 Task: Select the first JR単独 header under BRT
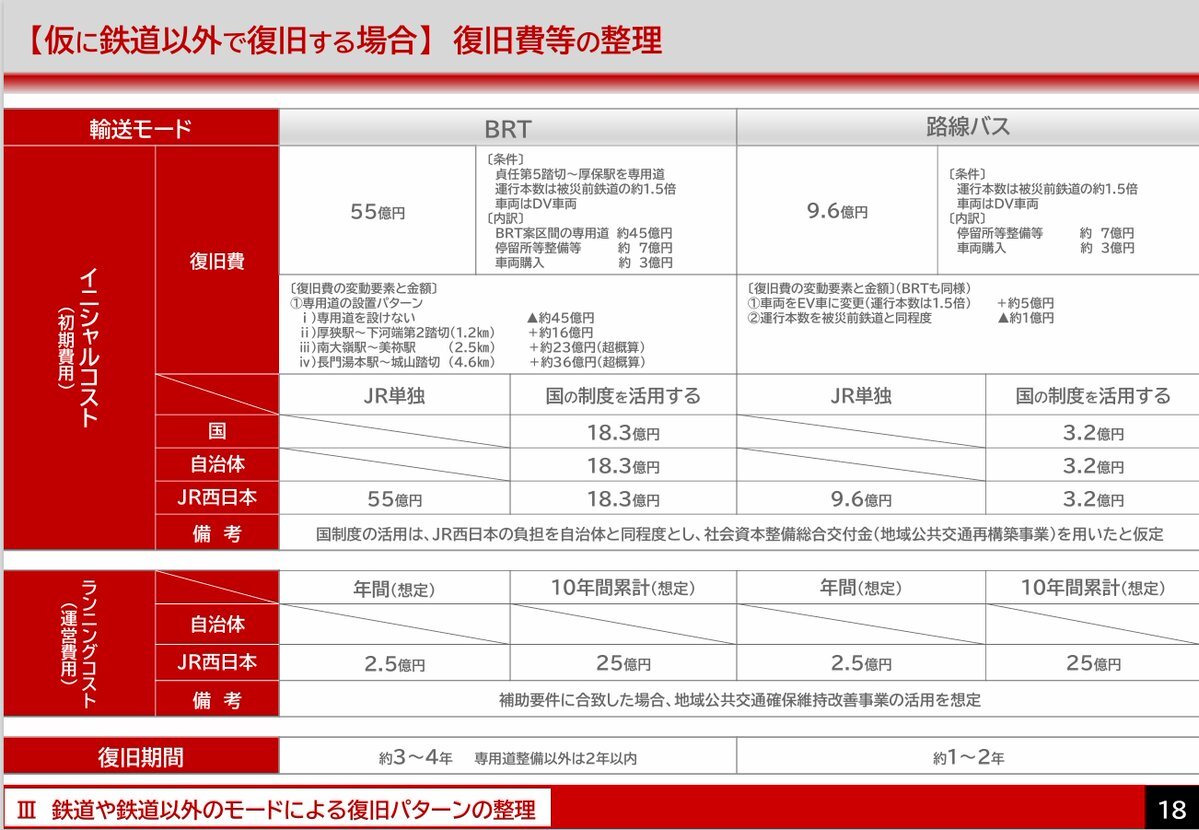[395, 395]
